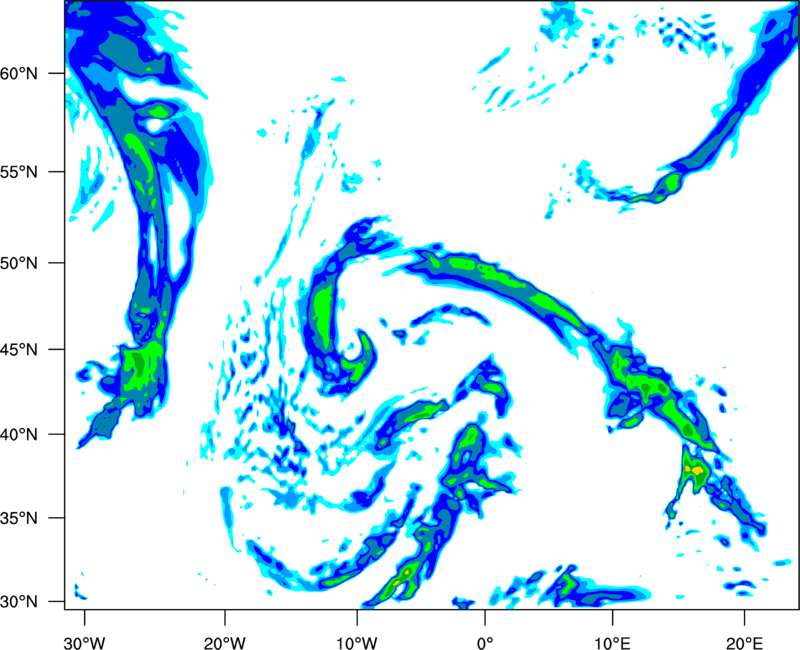Click the 50°N latitude label
The image size is (800, 650).
19,263
